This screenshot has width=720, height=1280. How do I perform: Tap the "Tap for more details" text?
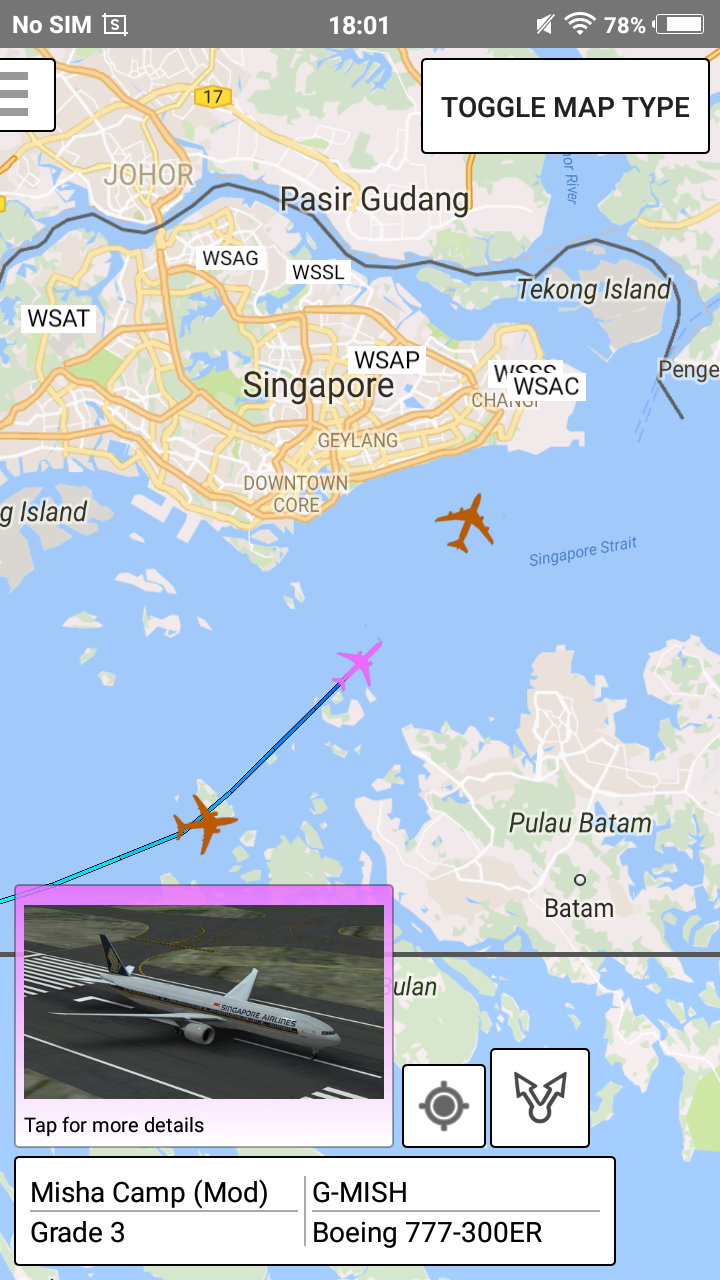tap(114, 1125)
